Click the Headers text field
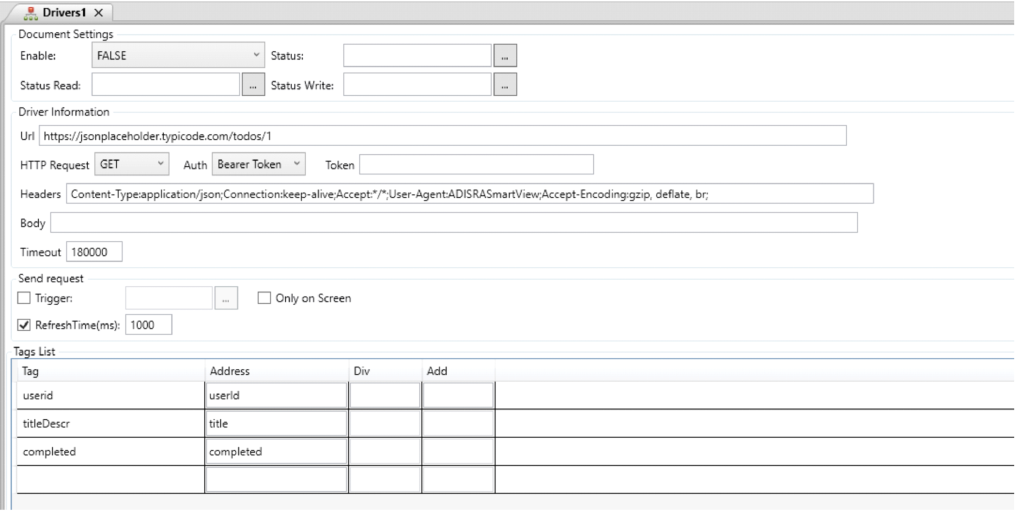1024x515 pixels. (x=469, y=194)
